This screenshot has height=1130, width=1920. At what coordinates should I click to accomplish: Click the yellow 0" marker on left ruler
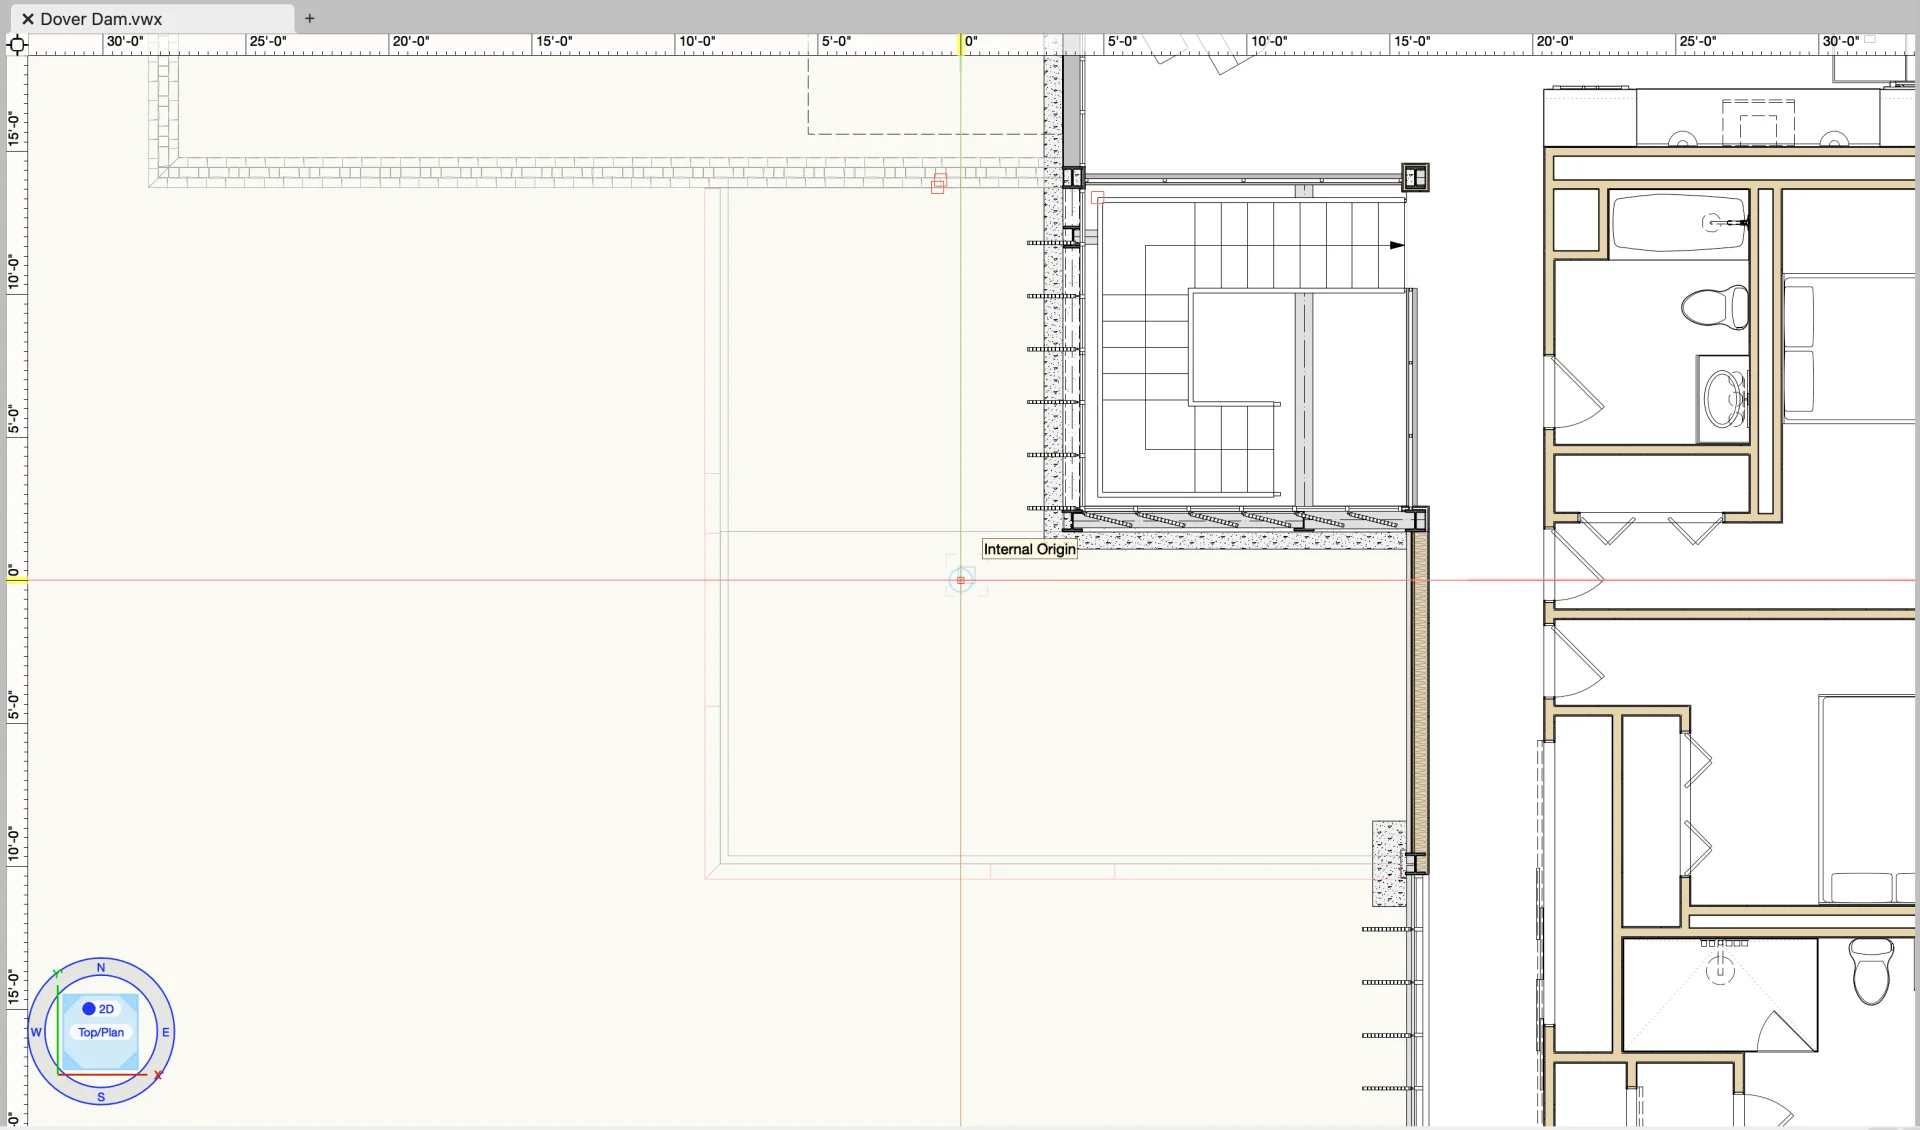coord(16,579)
